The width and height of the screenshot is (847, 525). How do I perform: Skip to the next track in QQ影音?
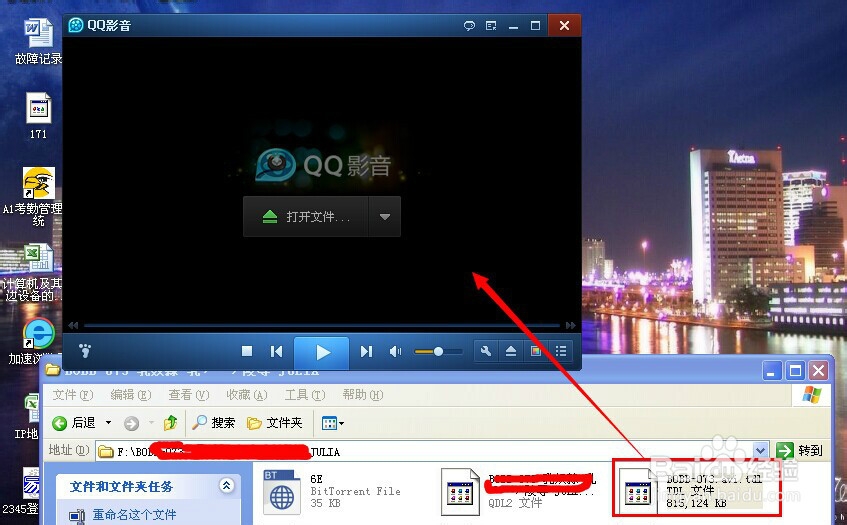366,352
